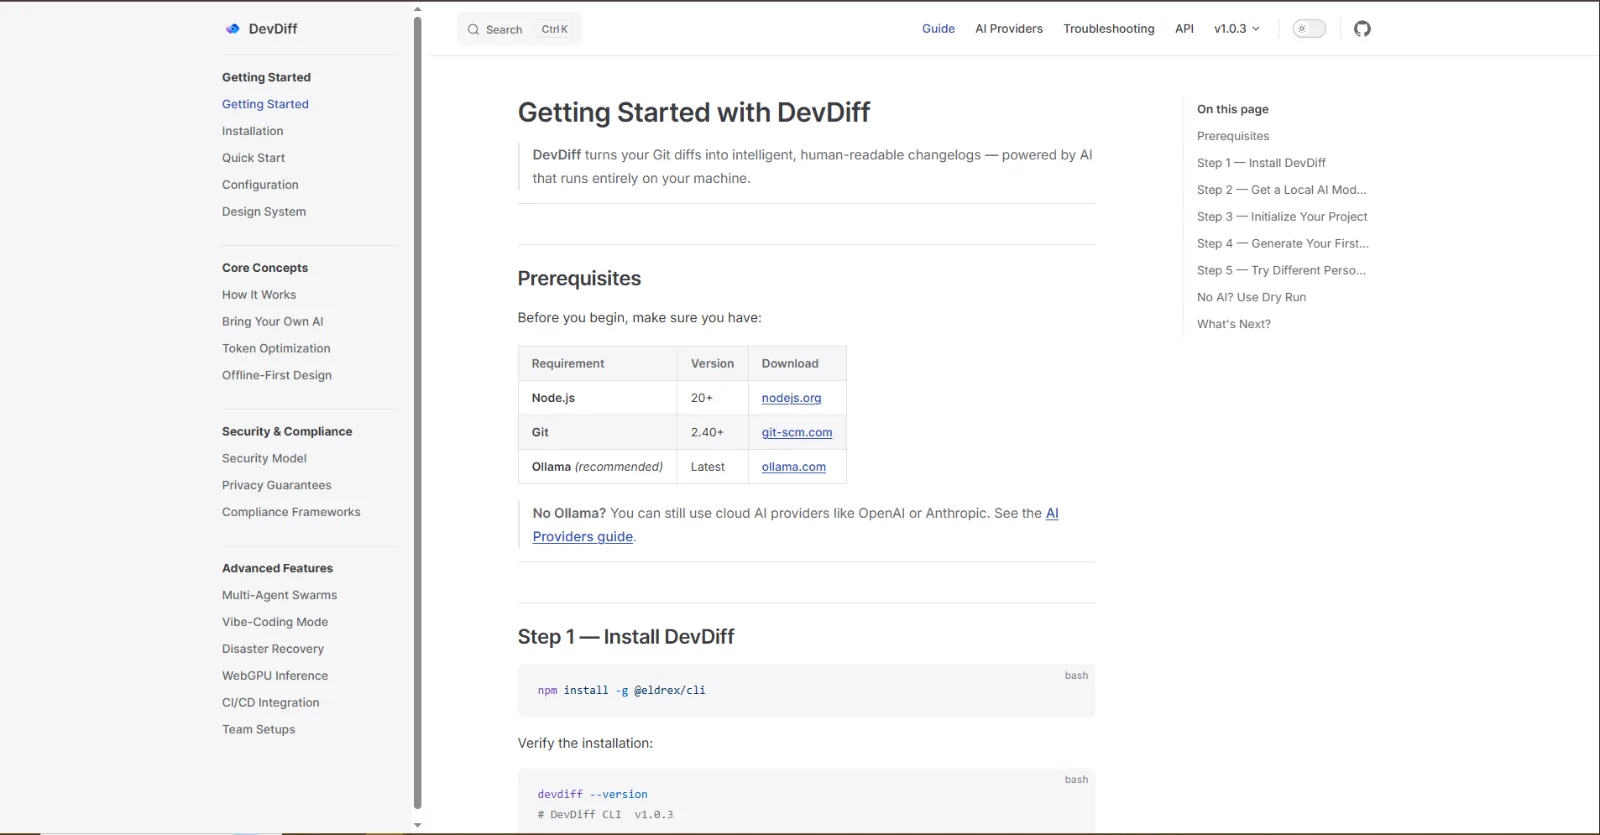Viewport: 1600px width, 835px height.
Task: Click the Getting Started with DevDiff heading
Action: tap(694, 112)
